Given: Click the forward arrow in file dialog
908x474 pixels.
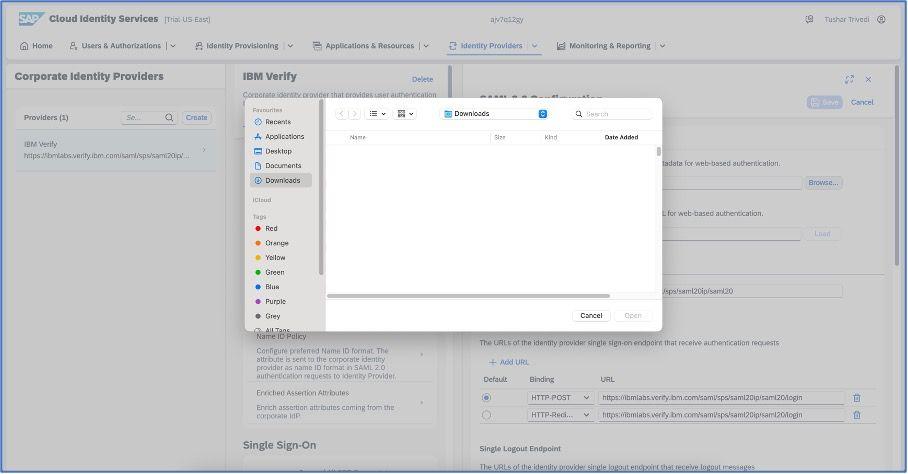Looking at the screenshot, I should [x=354, y=114].
